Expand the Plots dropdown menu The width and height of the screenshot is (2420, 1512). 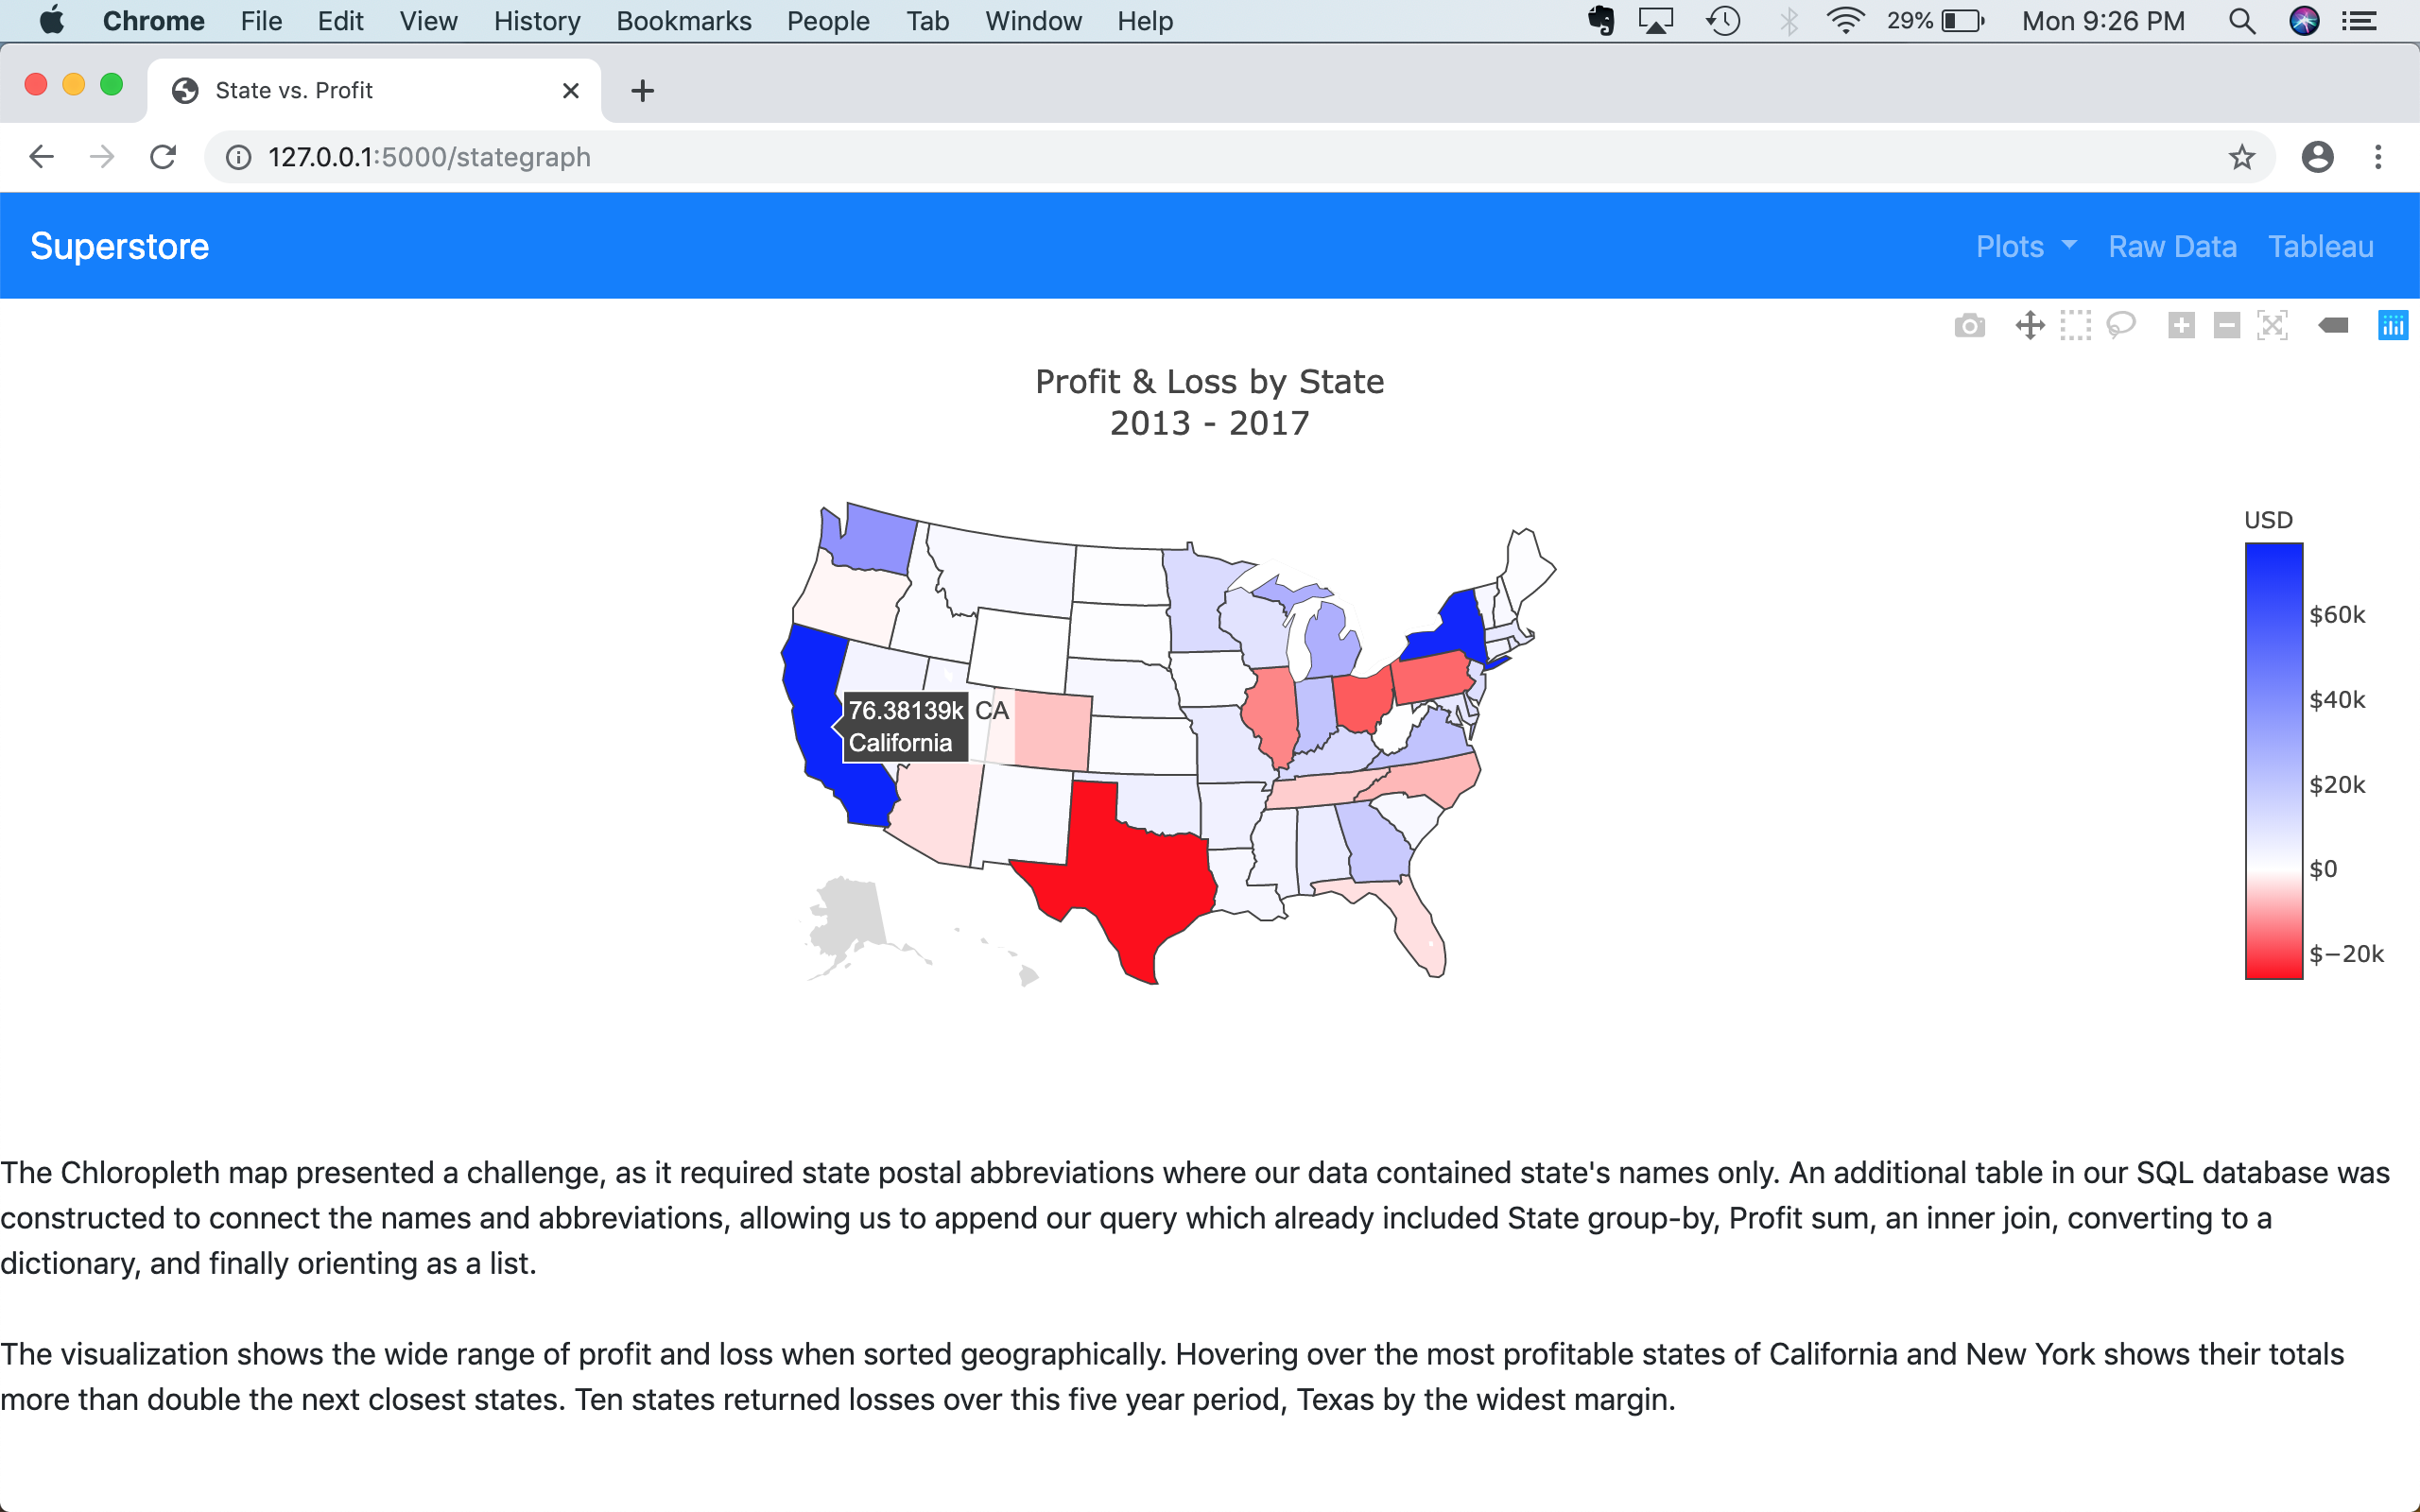[x=2025, y=247]
